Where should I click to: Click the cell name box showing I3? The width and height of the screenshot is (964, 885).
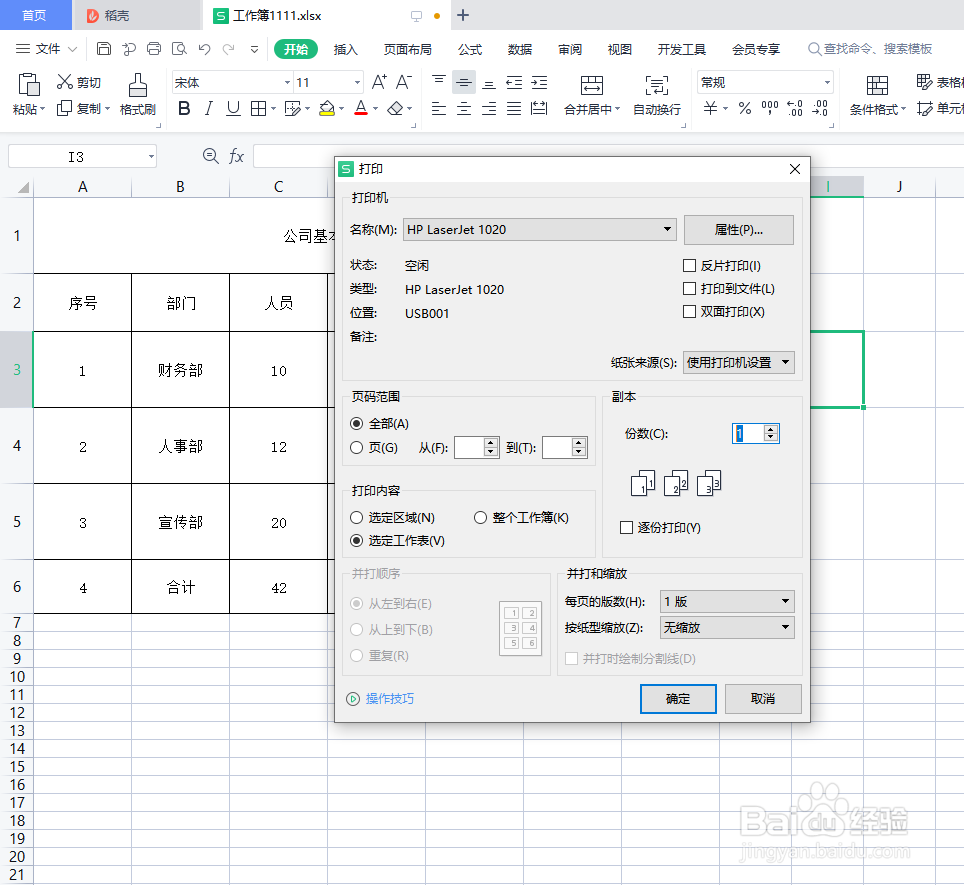[75, 156]
